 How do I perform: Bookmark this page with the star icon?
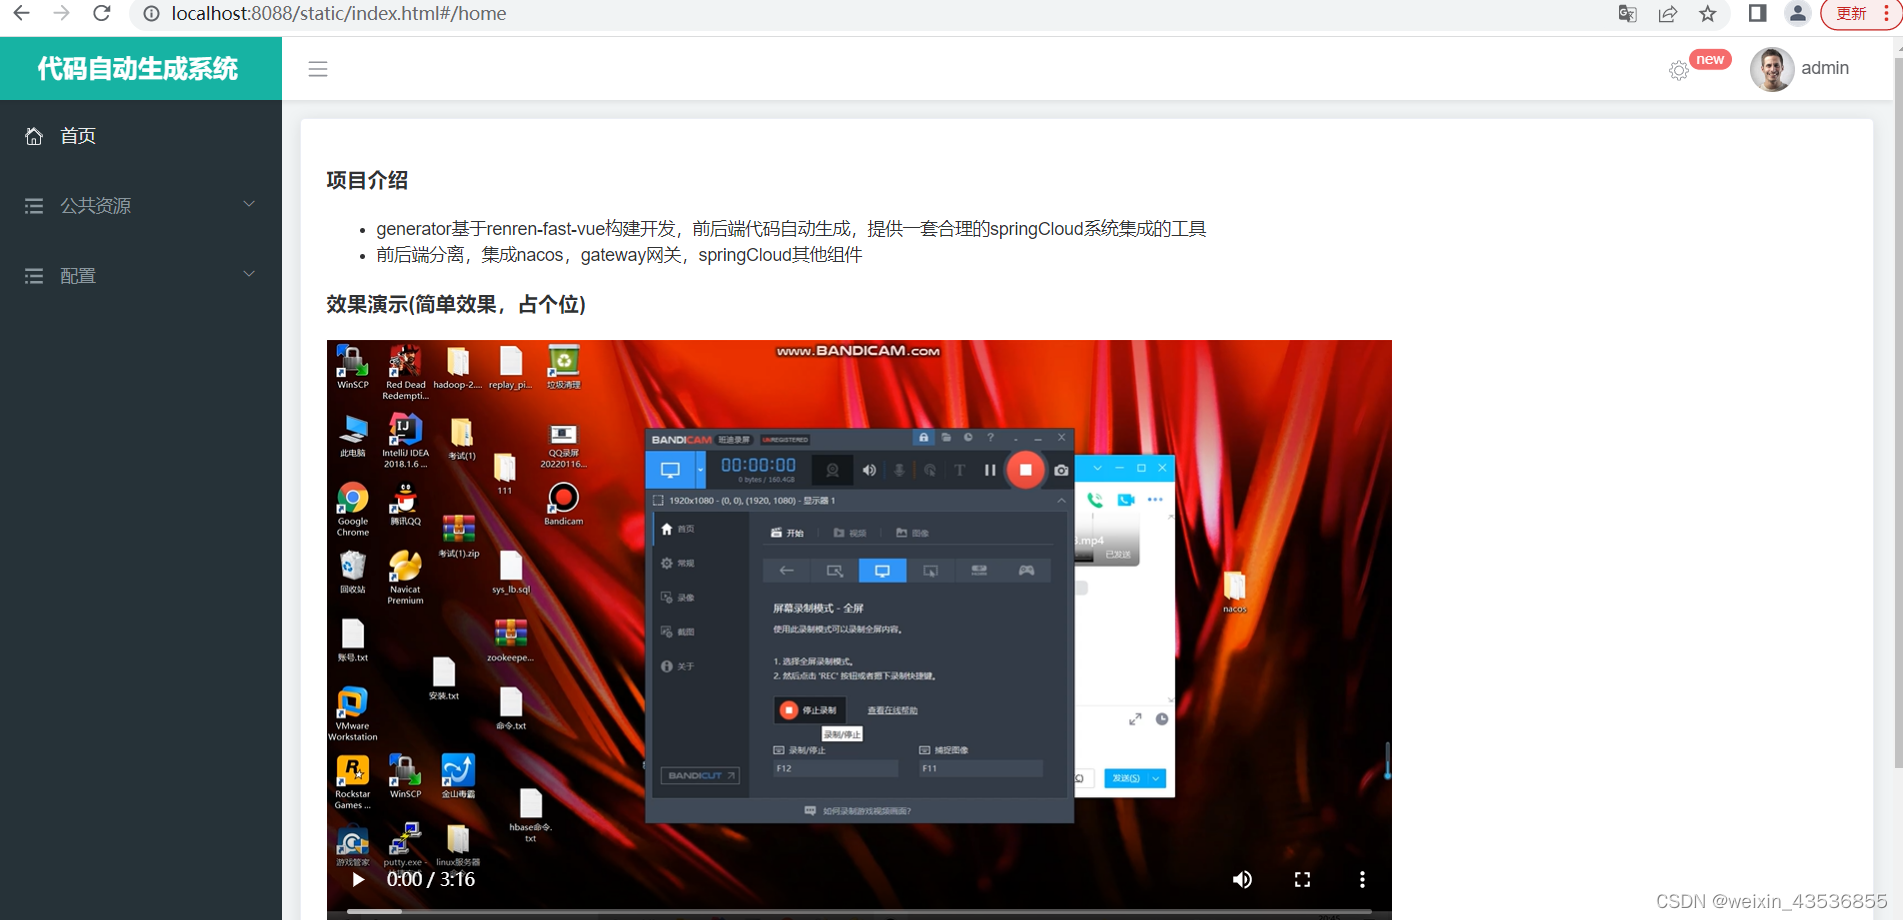click(x=1708, y=14)
